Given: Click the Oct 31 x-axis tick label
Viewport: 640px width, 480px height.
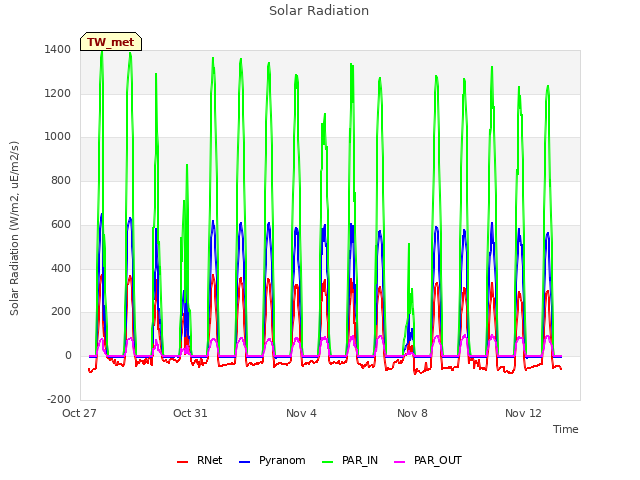Looking at the screenshot, I should click(x=190, y=413).
